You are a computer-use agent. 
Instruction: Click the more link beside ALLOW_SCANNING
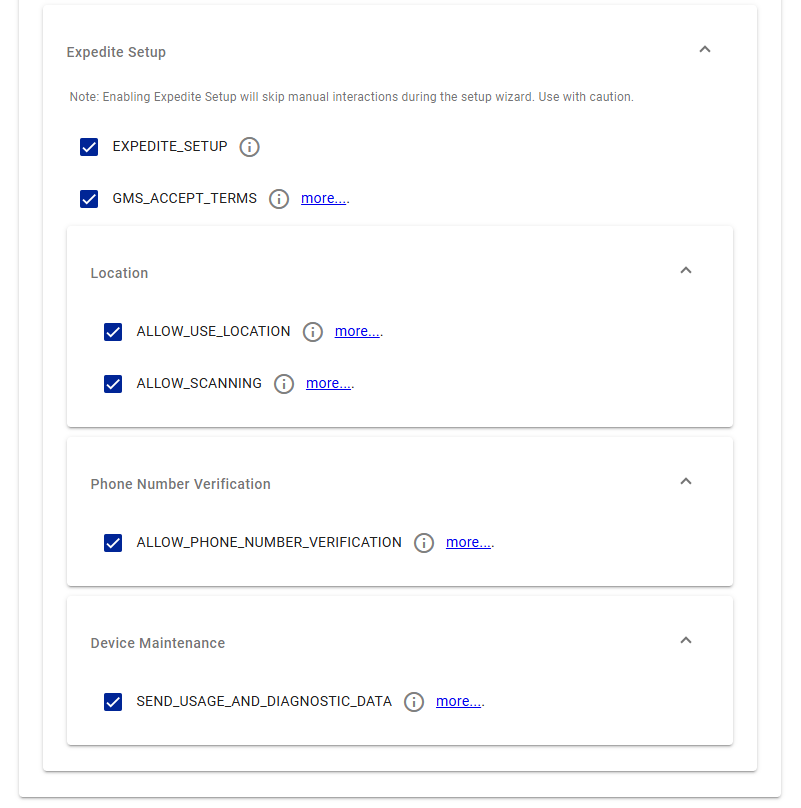pyautogui.click(x=328, y=383)
